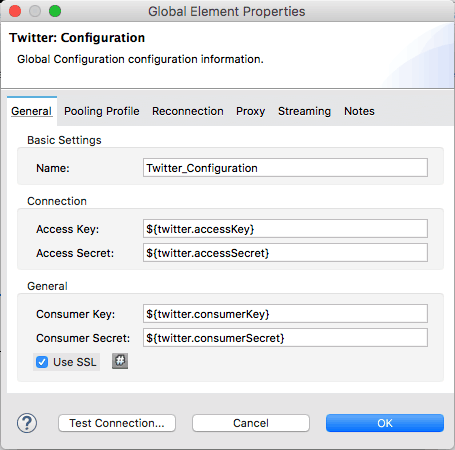The width and height of the screenshot is (455, 450).
Task: Click the Test Connection button
Action: [x=117, y=423]
